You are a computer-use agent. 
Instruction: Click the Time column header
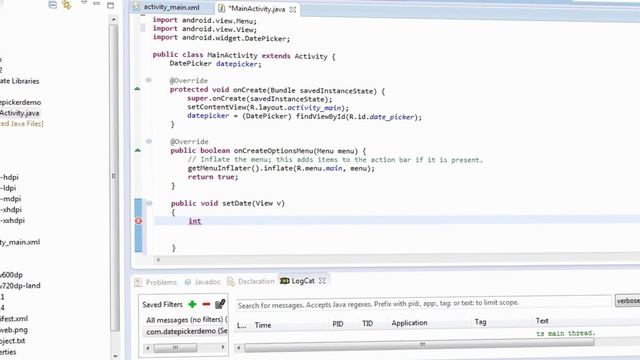[x=262, y=325]
